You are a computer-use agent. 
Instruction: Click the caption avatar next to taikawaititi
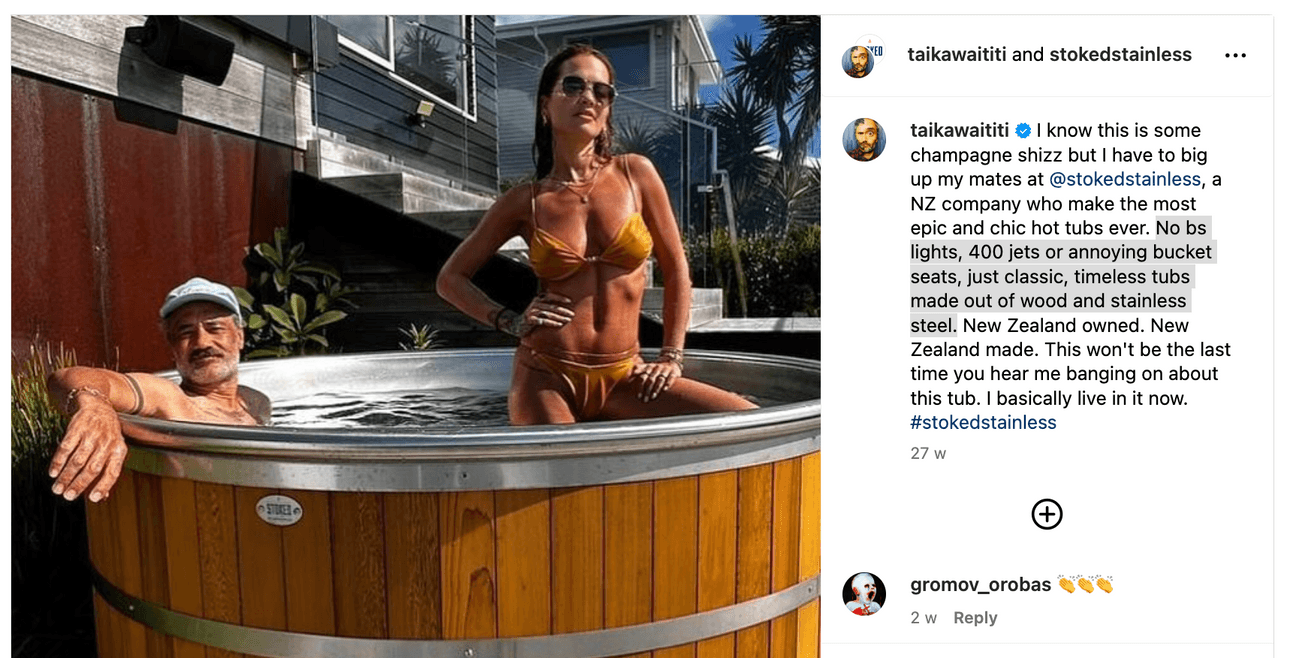864,140
